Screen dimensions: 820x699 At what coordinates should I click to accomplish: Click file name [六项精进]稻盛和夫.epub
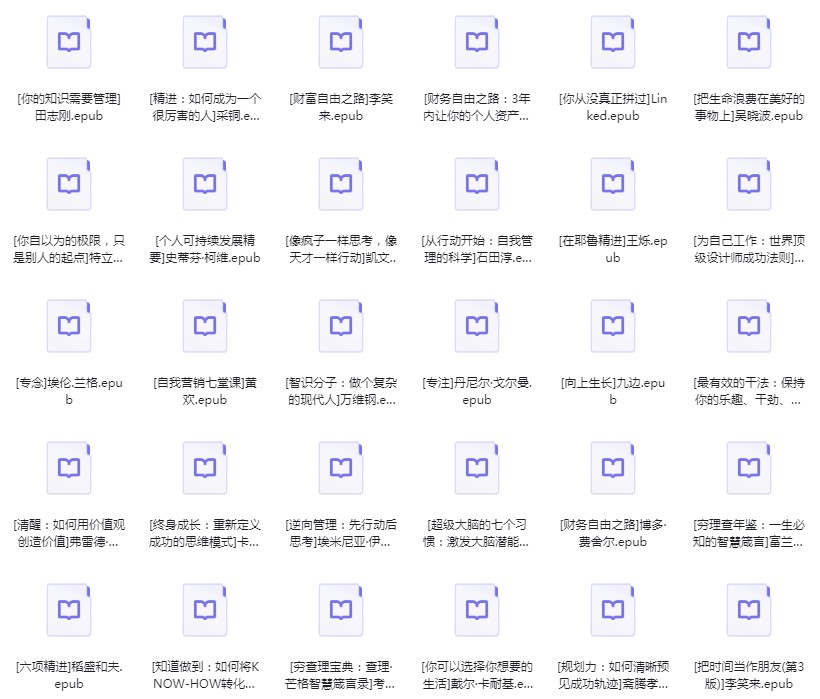[69, 675]
